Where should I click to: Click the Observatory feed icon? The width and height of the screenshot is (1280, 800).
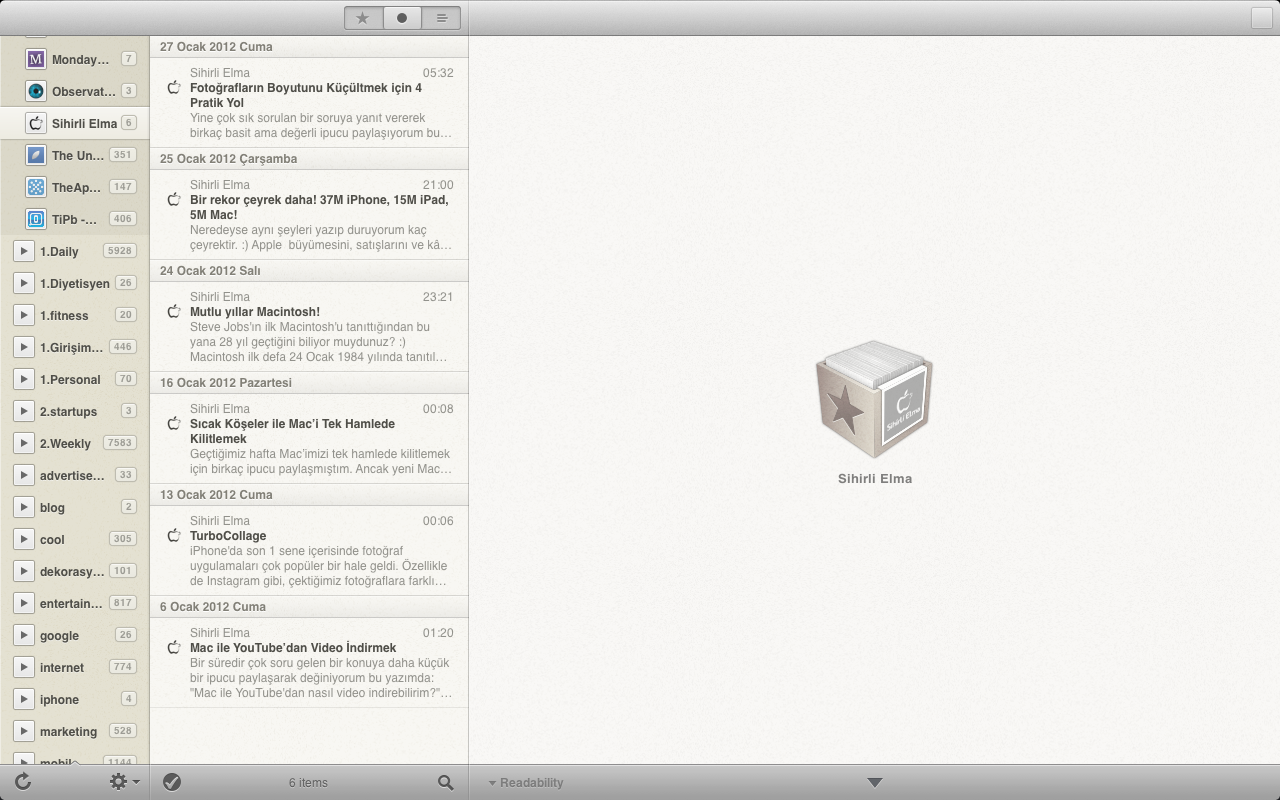point(36,91)
